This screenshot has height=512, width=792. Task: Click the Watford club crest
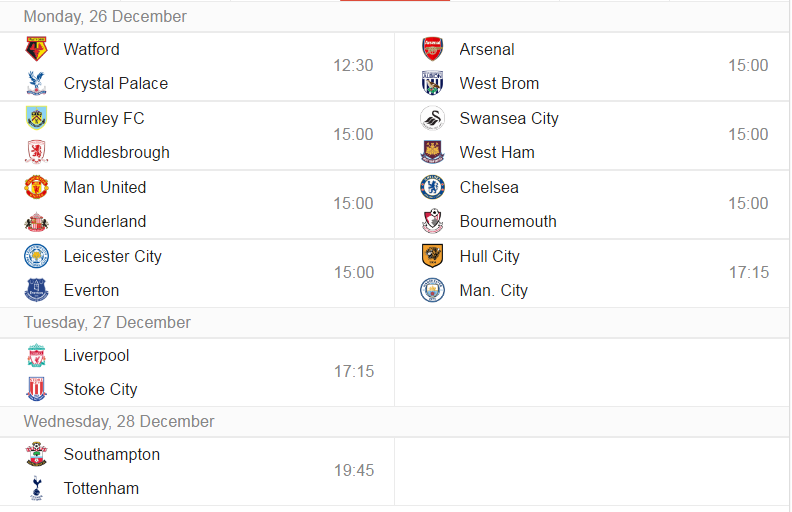tap(36, 49)
